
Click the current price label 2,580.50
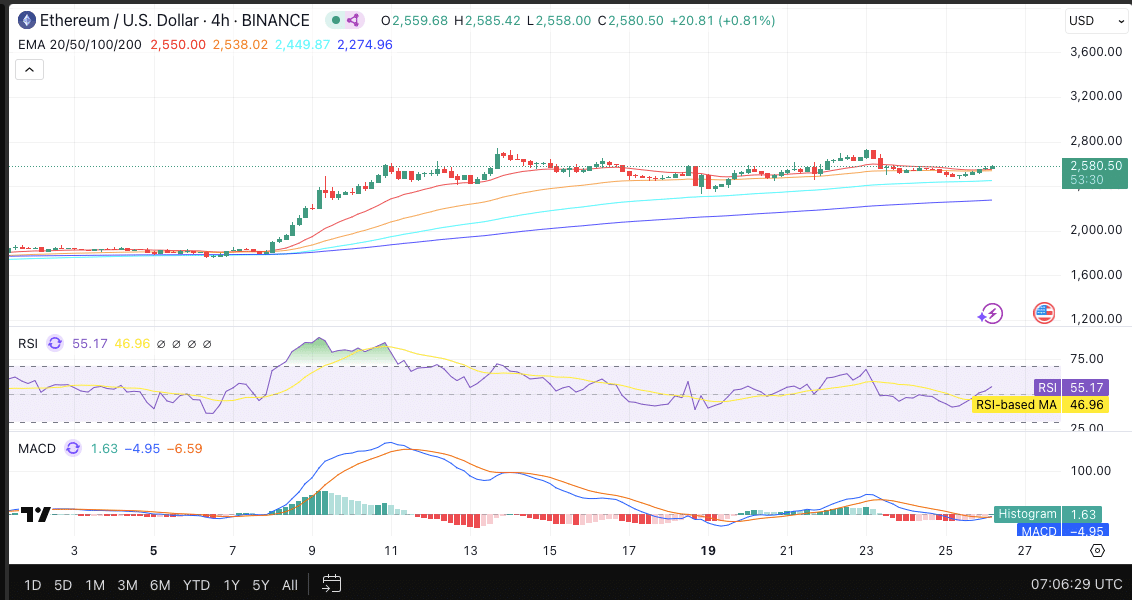point(1096,165)
